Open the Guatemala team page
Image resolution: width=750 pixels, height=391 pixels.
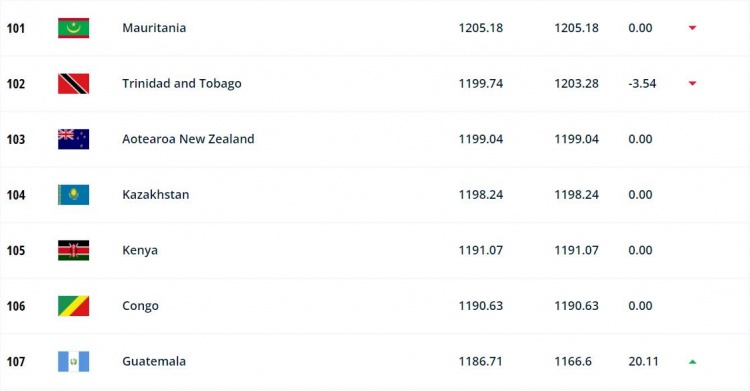[154, 361]
